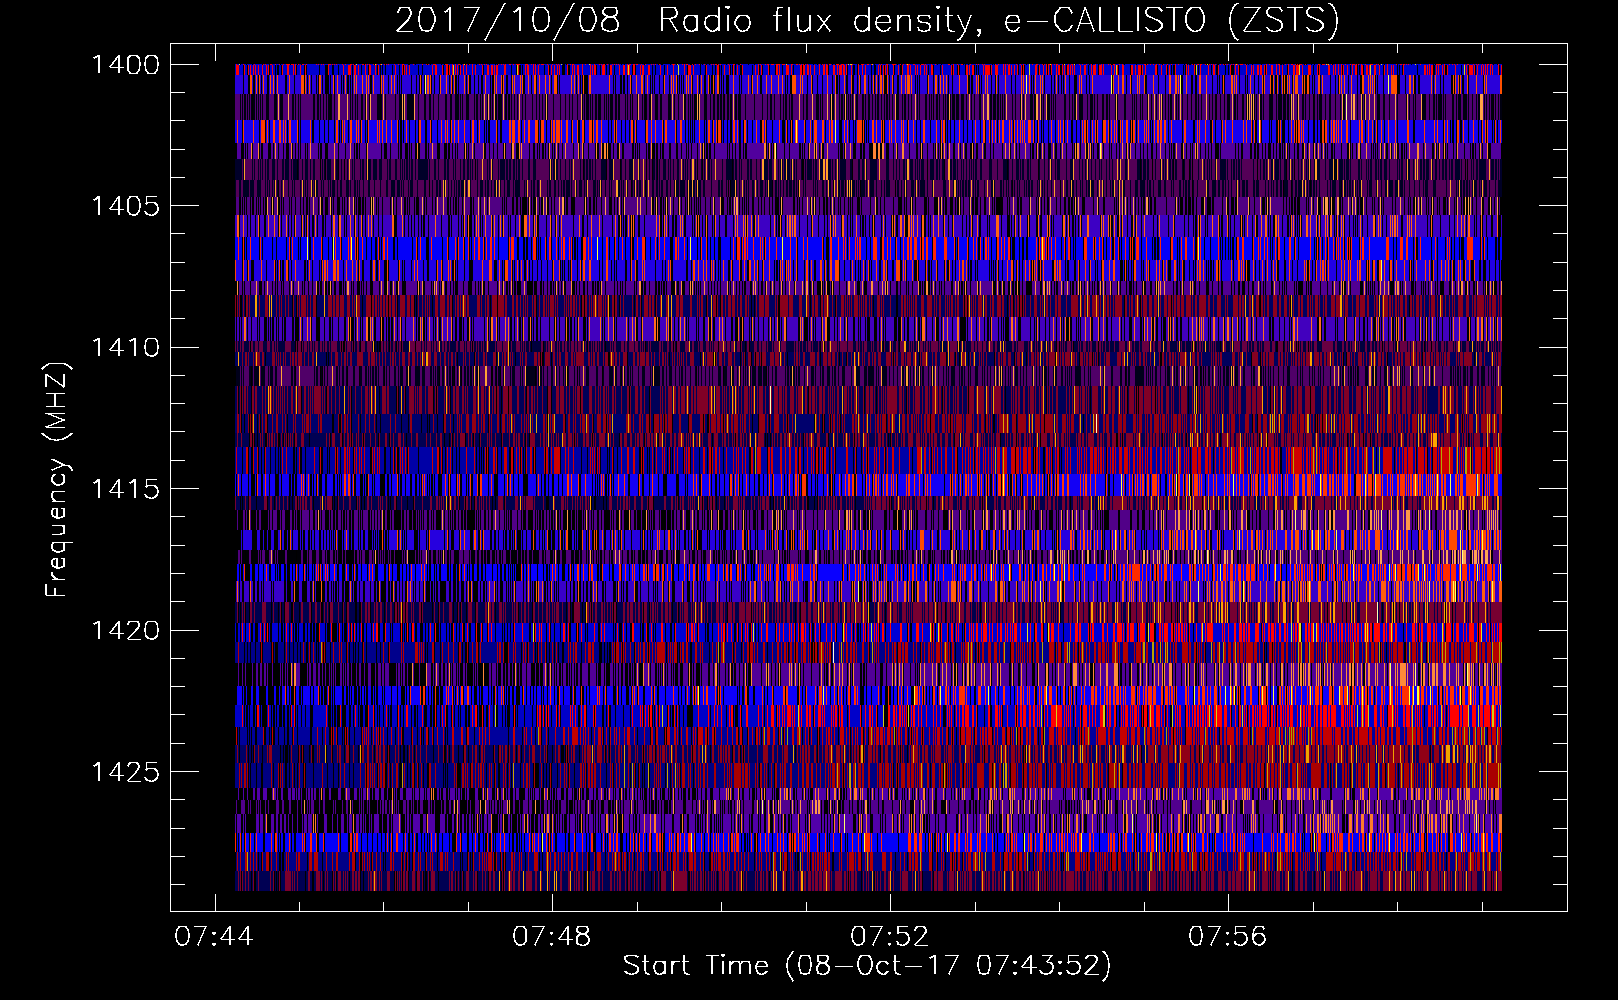Select the 1405 frequency axis label

125,206
